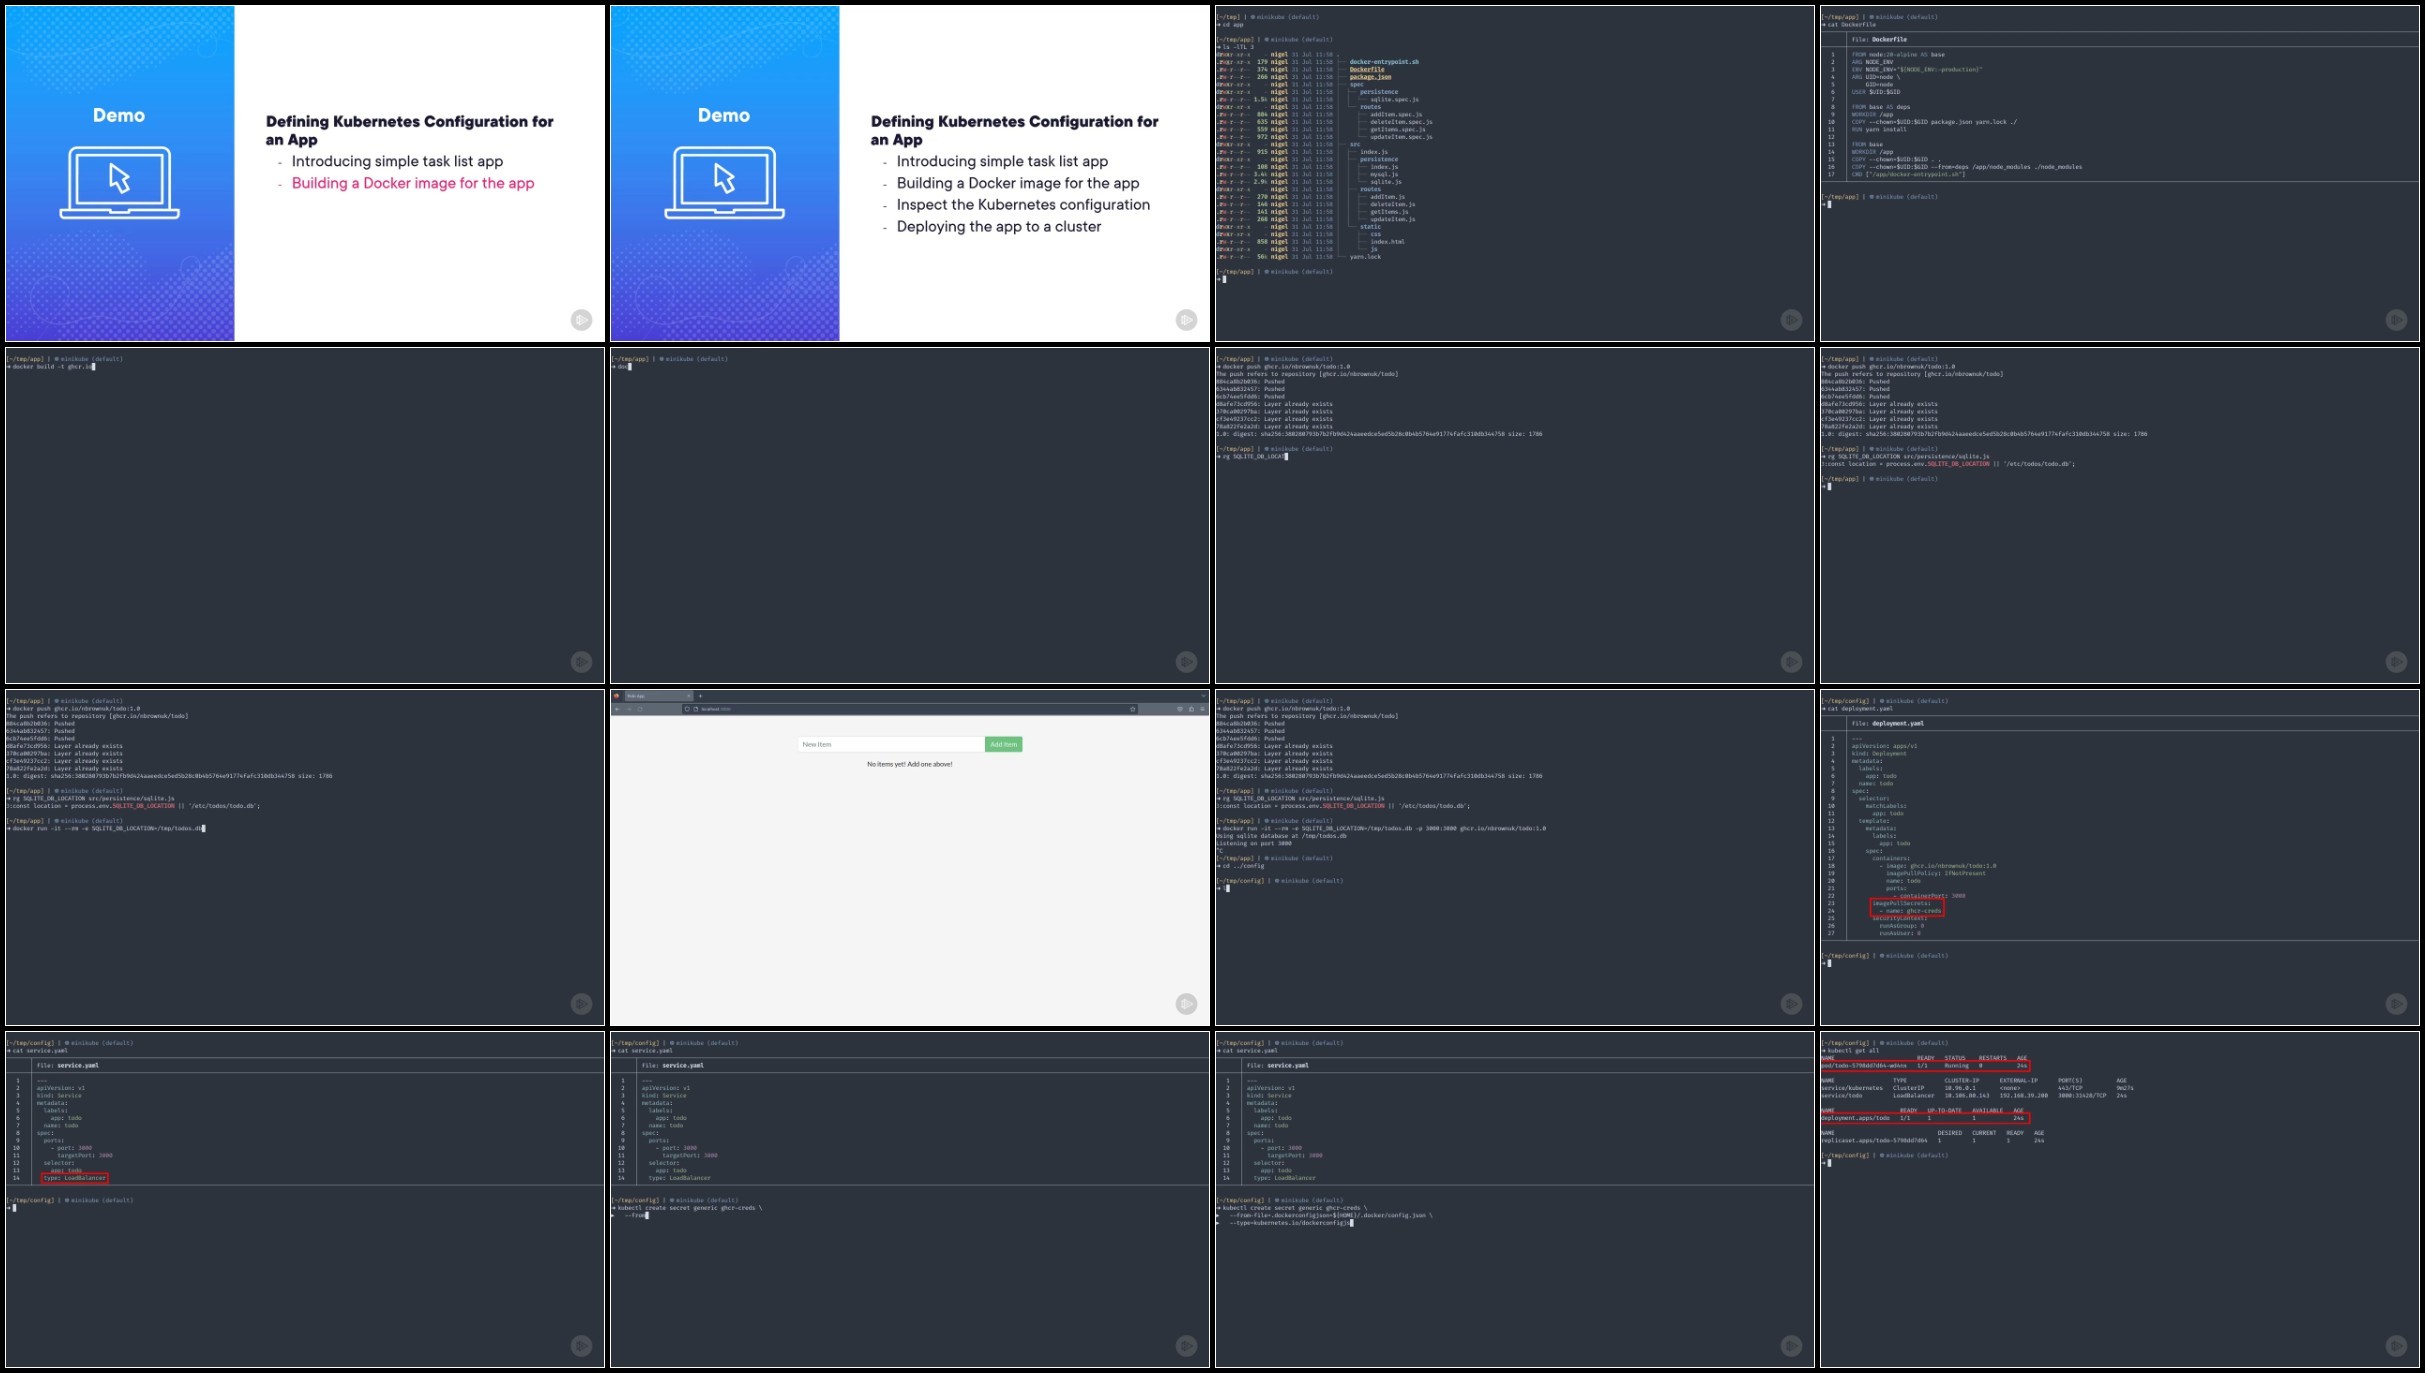Open the browser hamburger application menu
This screenshot has width=2425, height=1373.
pyautogui.click(x=1202, y=709)
